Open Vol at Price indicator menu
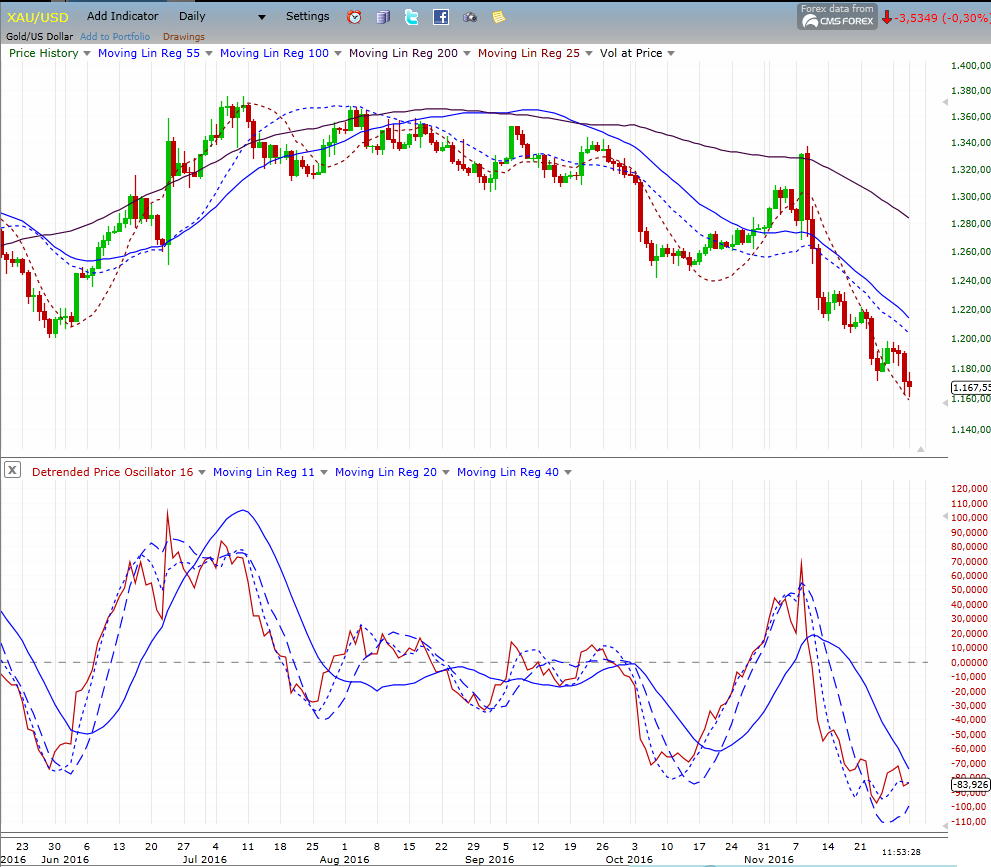 (670, 54)
